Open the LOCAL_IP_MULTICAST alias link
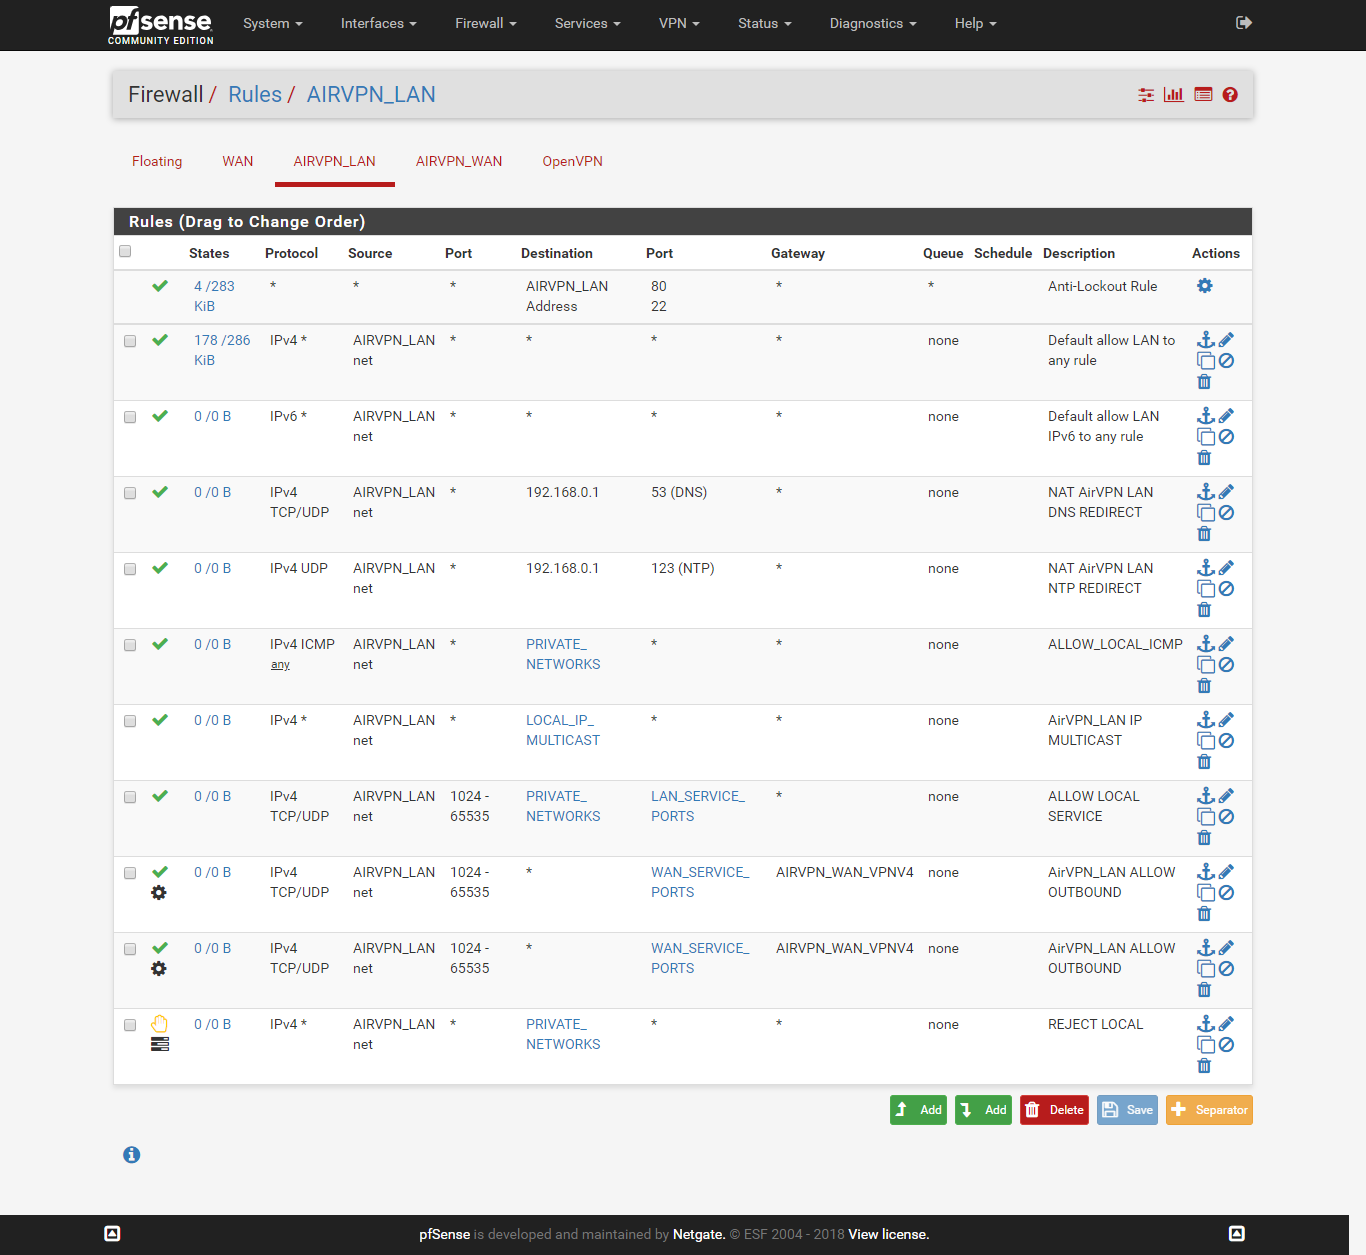 pos(563,730)
